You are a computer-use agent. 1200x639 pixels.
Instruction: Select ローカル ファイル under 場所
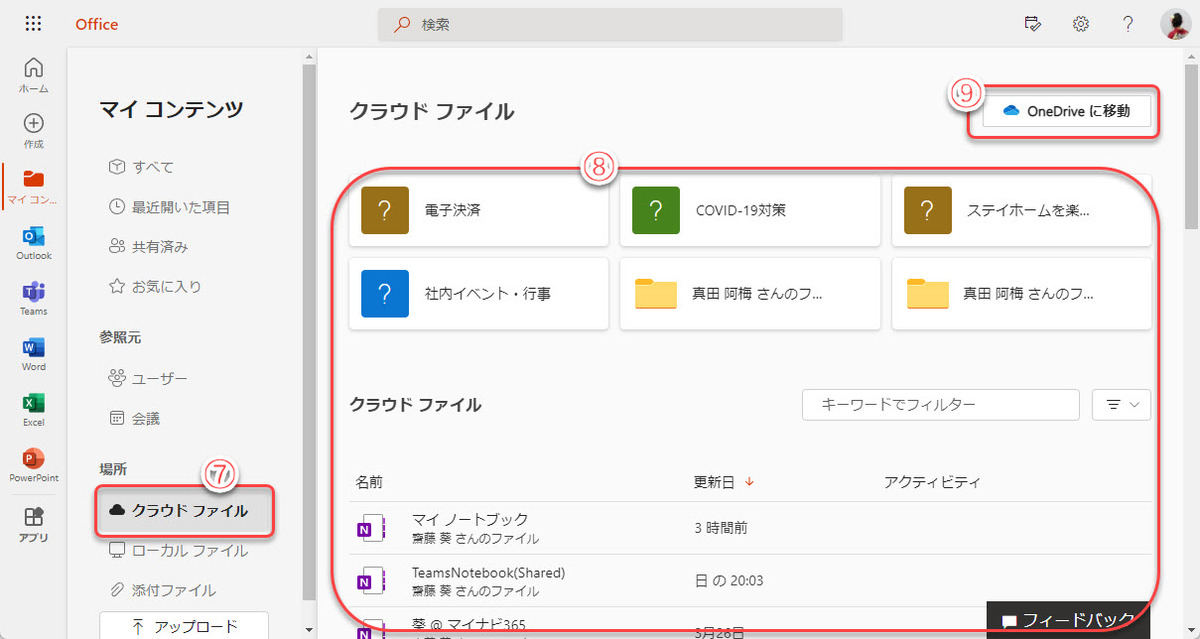pos(178,550)
